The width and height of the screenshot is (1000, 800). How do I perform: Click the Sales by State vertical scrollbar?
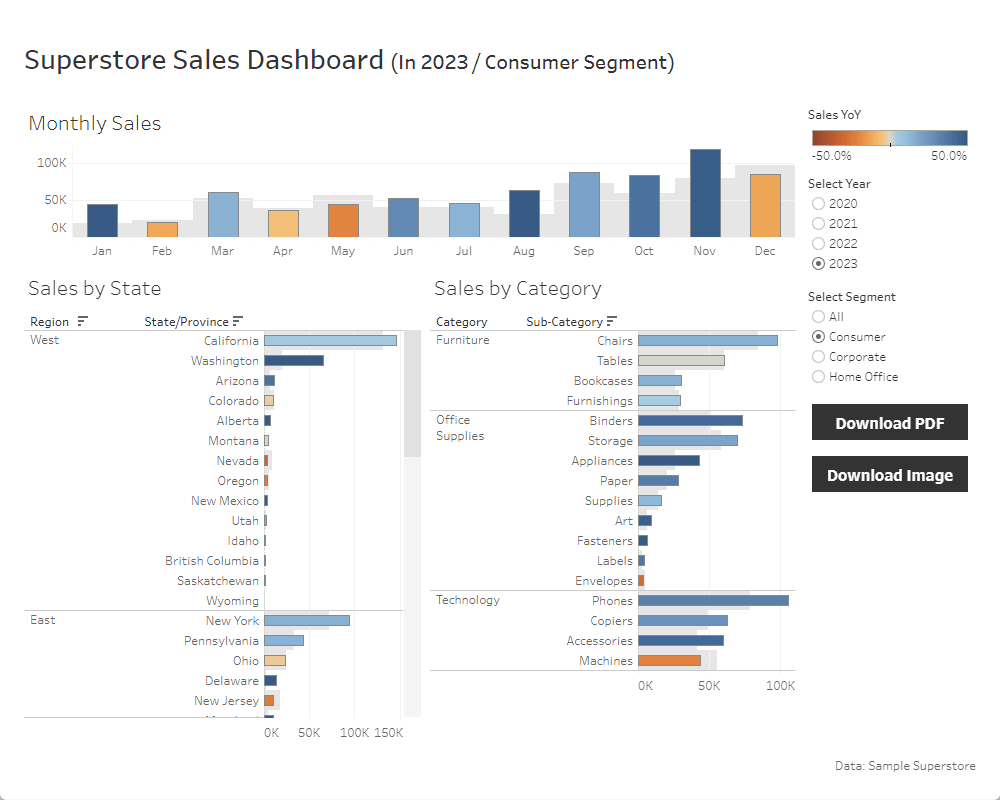coord(412,400)
